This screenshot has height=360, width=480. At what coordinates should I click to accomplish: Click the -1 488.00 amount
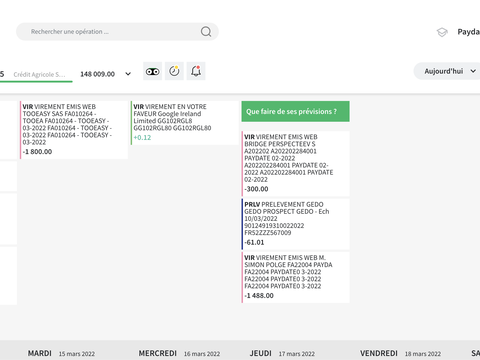pyautogui.click(x=259, y=296)
